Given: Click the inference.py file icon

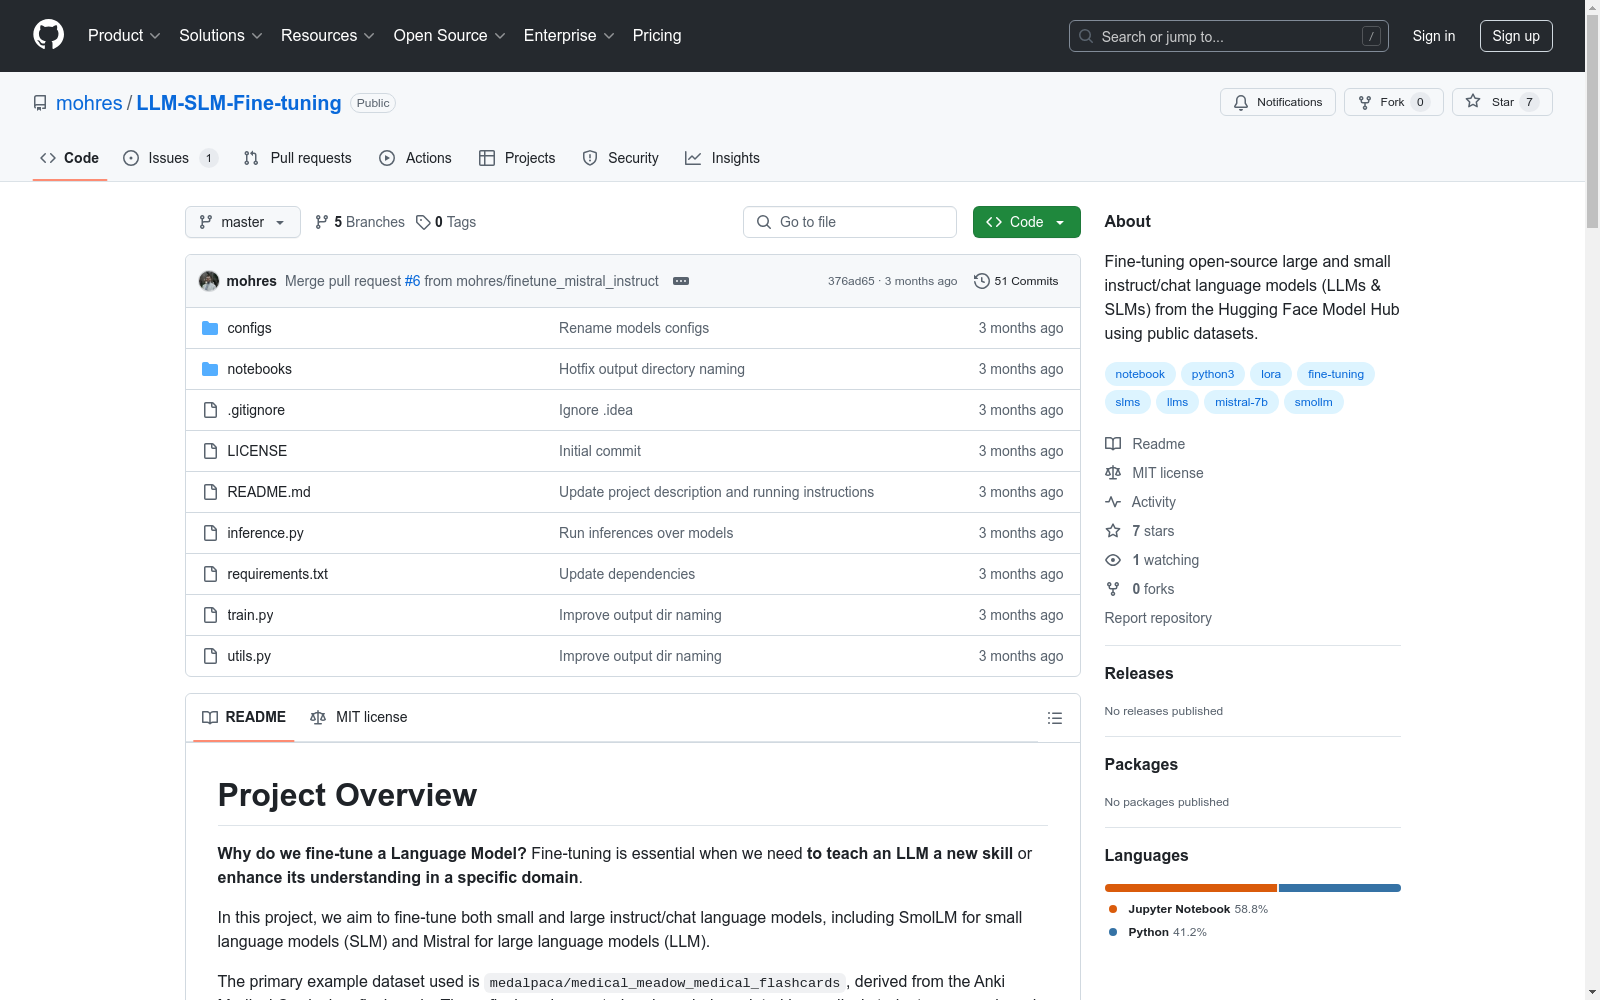Looking at the screenshot, I should coord(210,533).
